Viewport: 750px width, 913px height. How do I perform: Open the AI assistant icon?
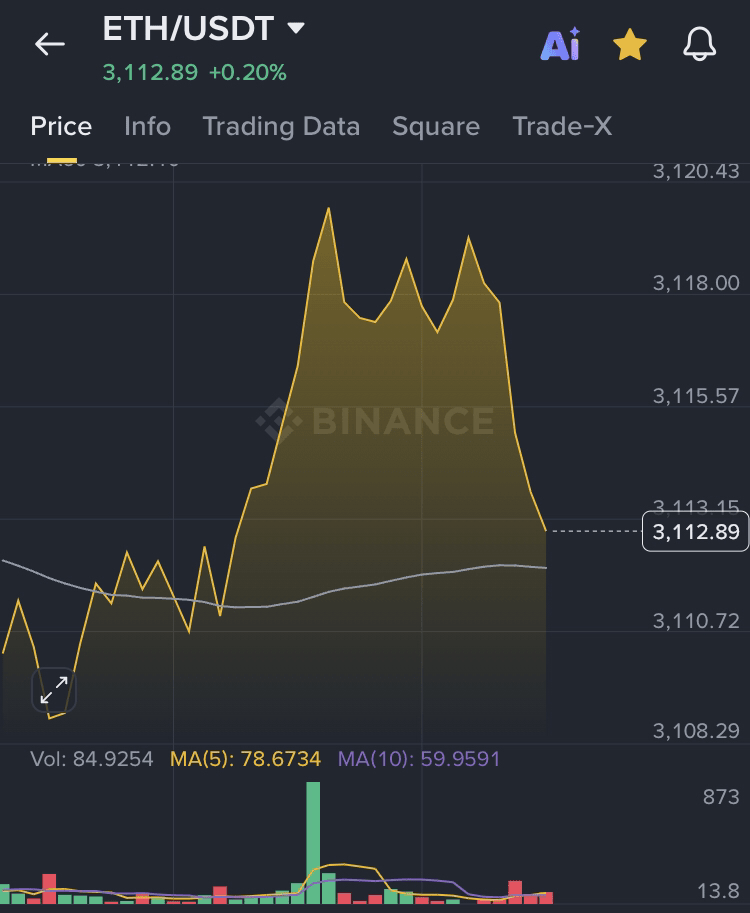click(560, 44)
